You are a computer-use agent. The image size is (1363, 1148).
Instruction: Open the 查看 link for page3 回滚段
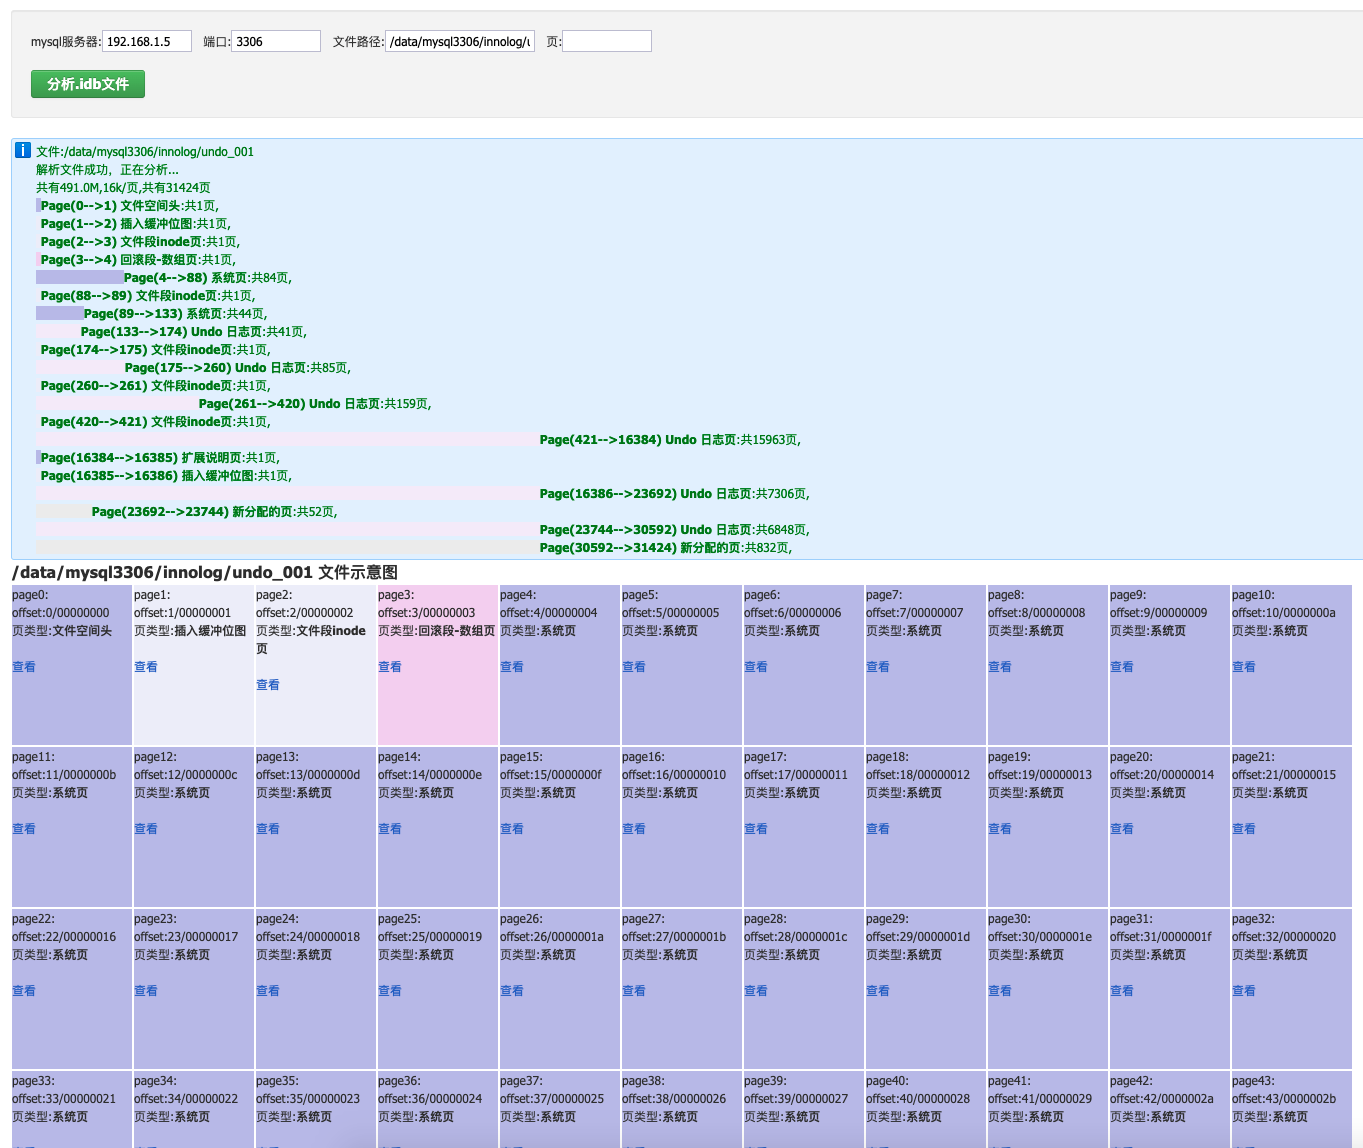[390, 667]
